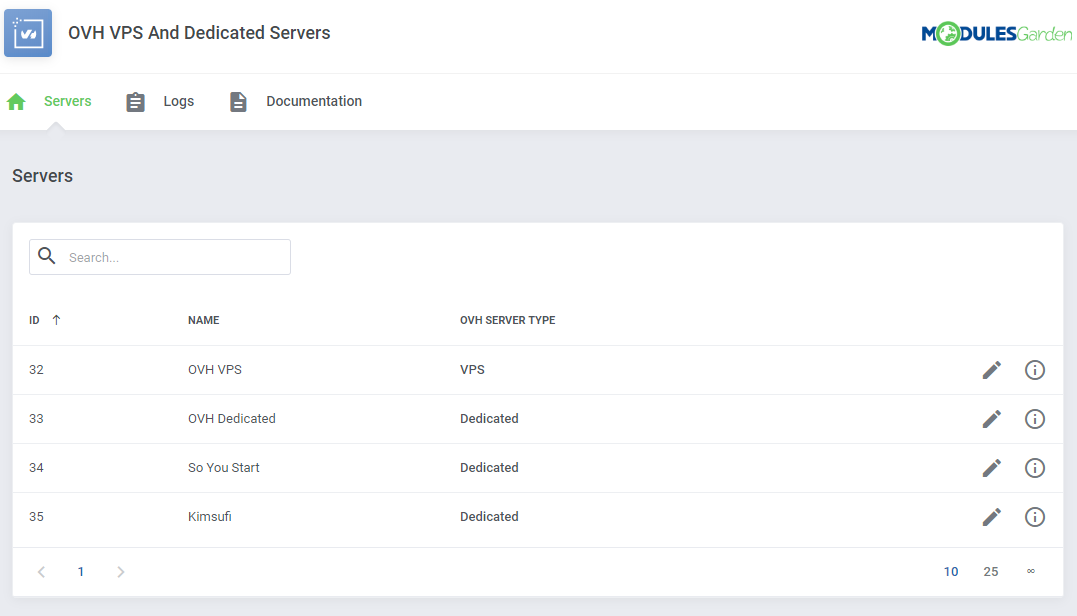Click the Servers section heading
This screenshot has height=616, width=1077.
click(43, 176)
